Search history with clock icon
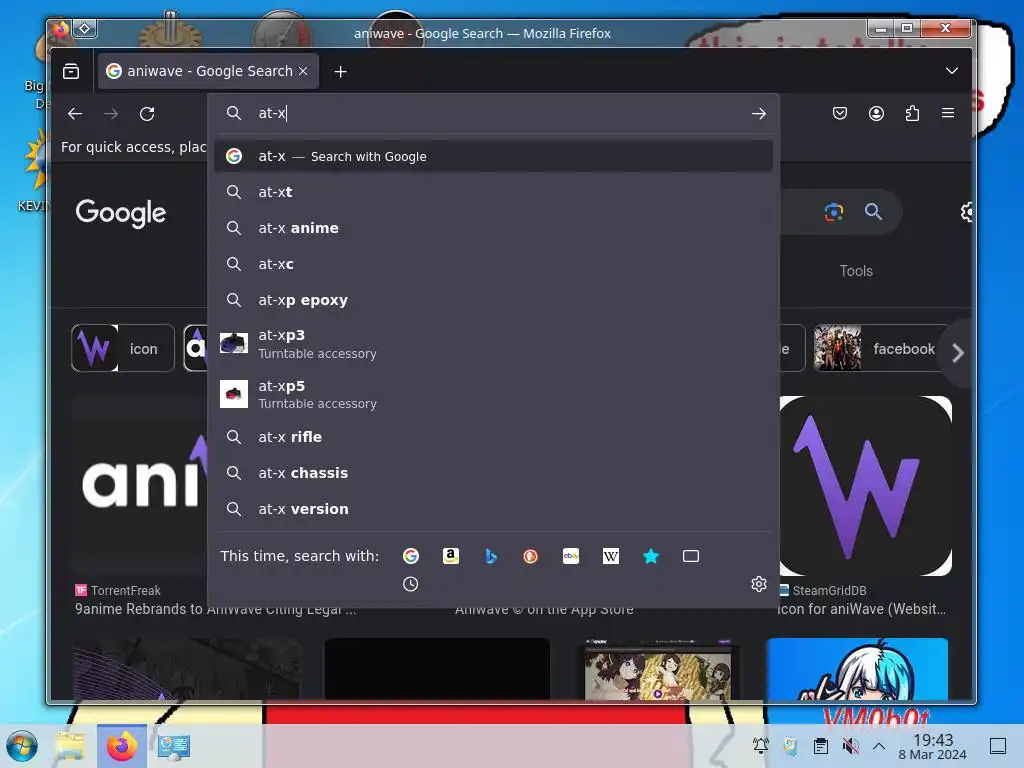The image size is (1024, 768). (410, 584)
